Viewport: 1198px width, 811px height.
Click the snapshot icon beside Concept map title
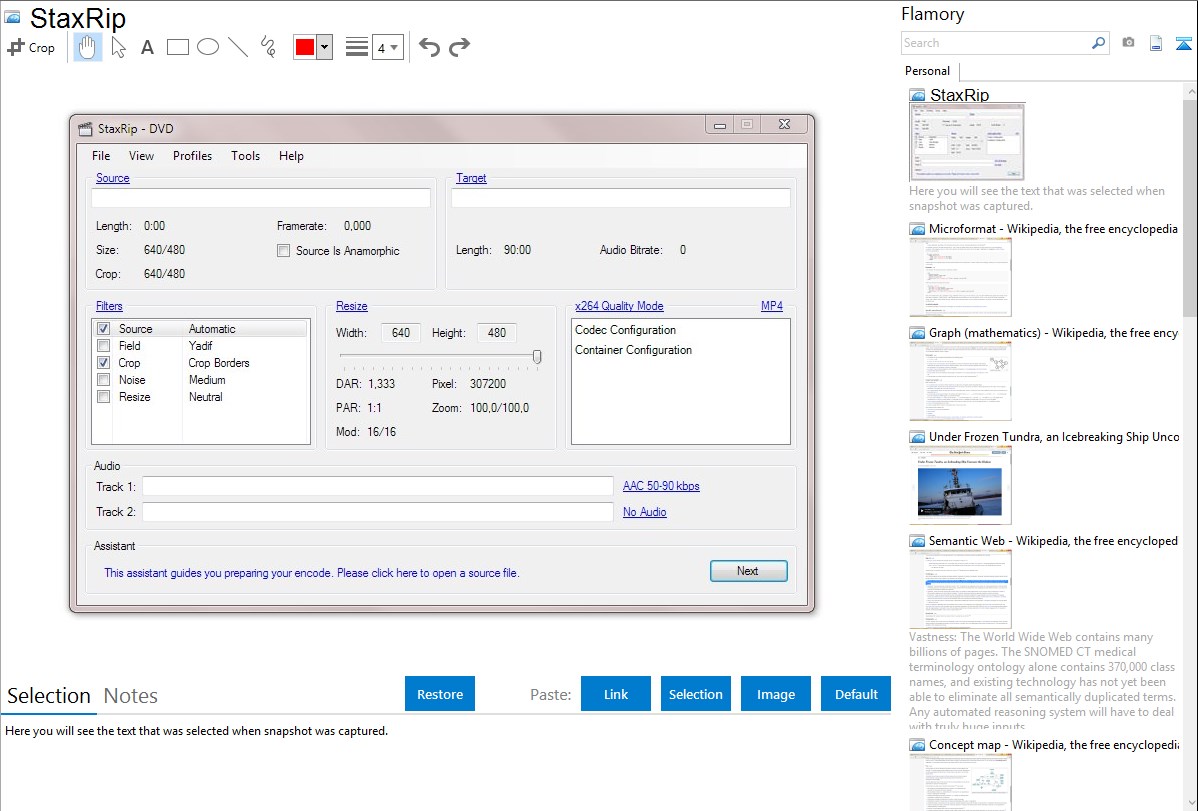point(917,745)
